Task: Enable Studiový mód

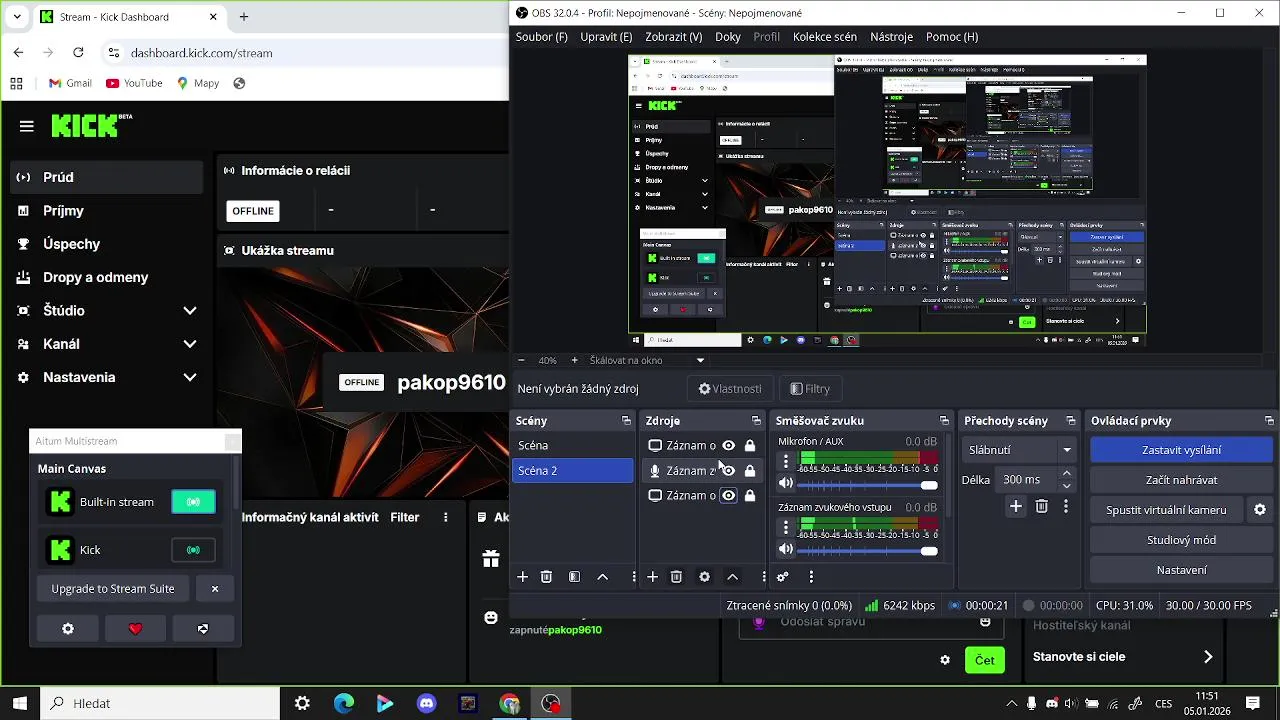Action: click(x=1181, y=540)
